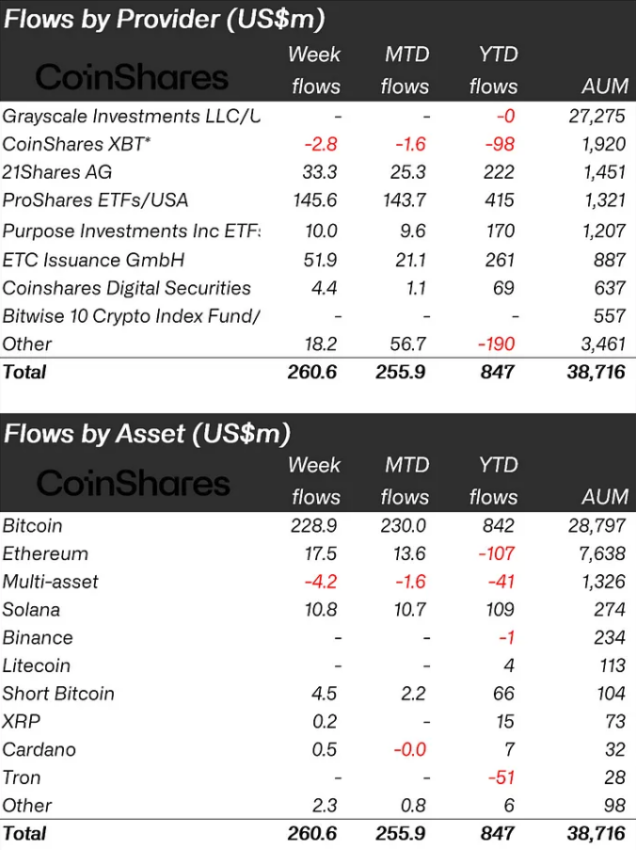Screen dimensions: 636x850
Task: Click the MTD flows header in asset table
Action: click(405, 481)
